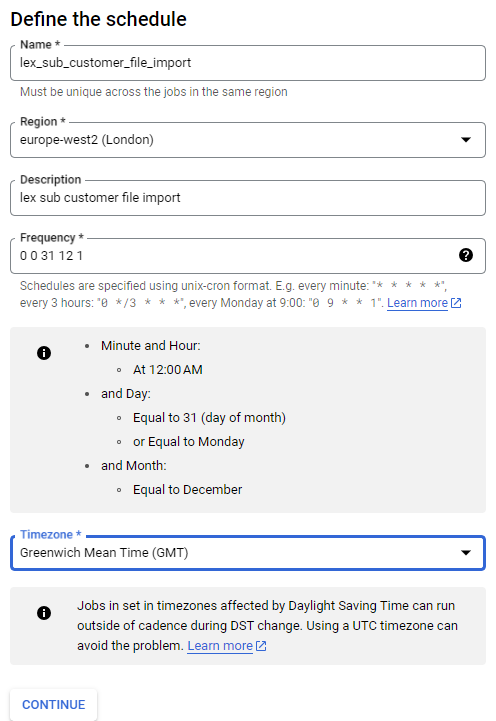The height and width of the screenshot is (721, 496).
Task: Select the europe-west2 (London) region field
Action: coord(248,140)
